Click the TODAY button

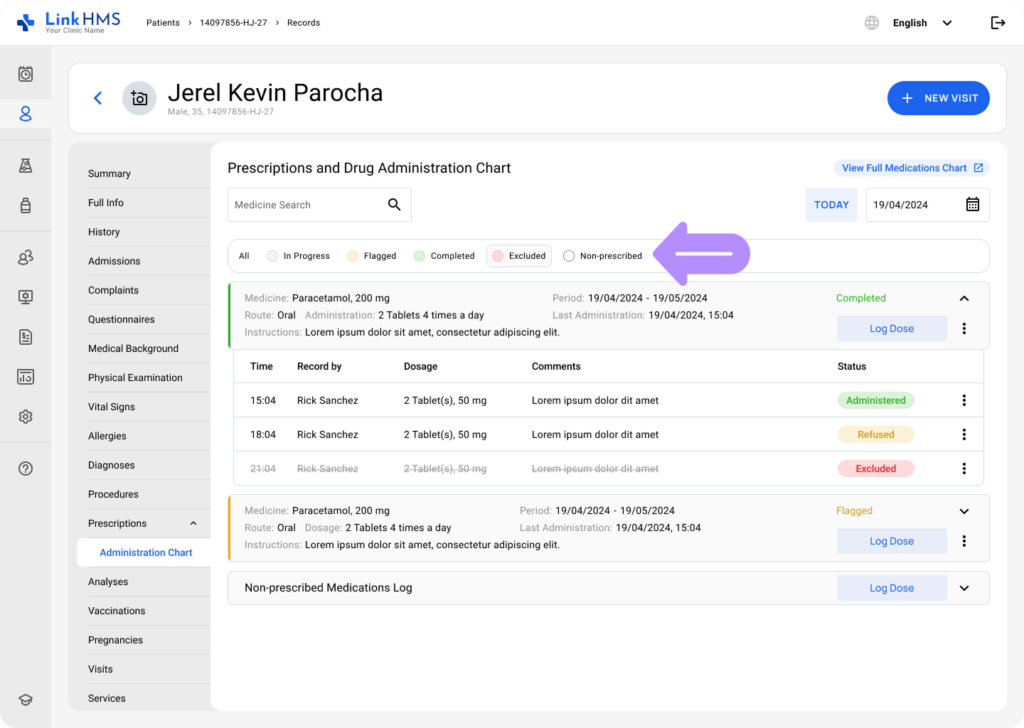click(x=831, y=205)
